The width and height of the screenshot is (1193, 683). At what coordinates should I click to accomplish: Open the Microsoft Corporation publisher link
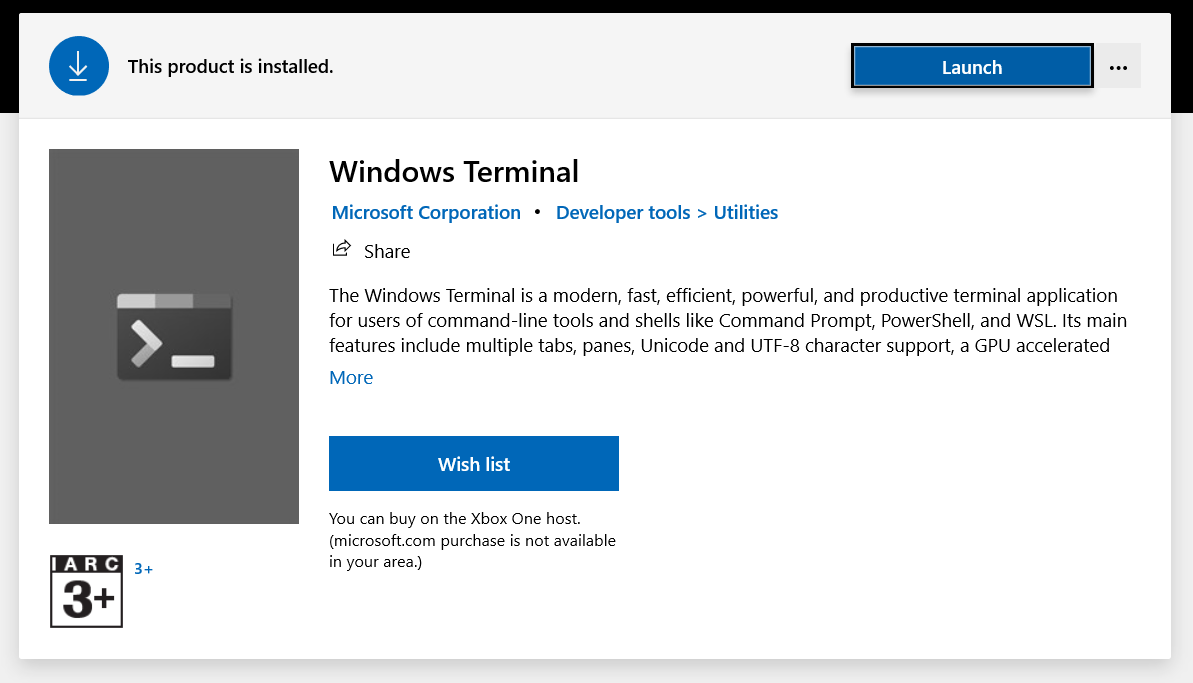426,212
